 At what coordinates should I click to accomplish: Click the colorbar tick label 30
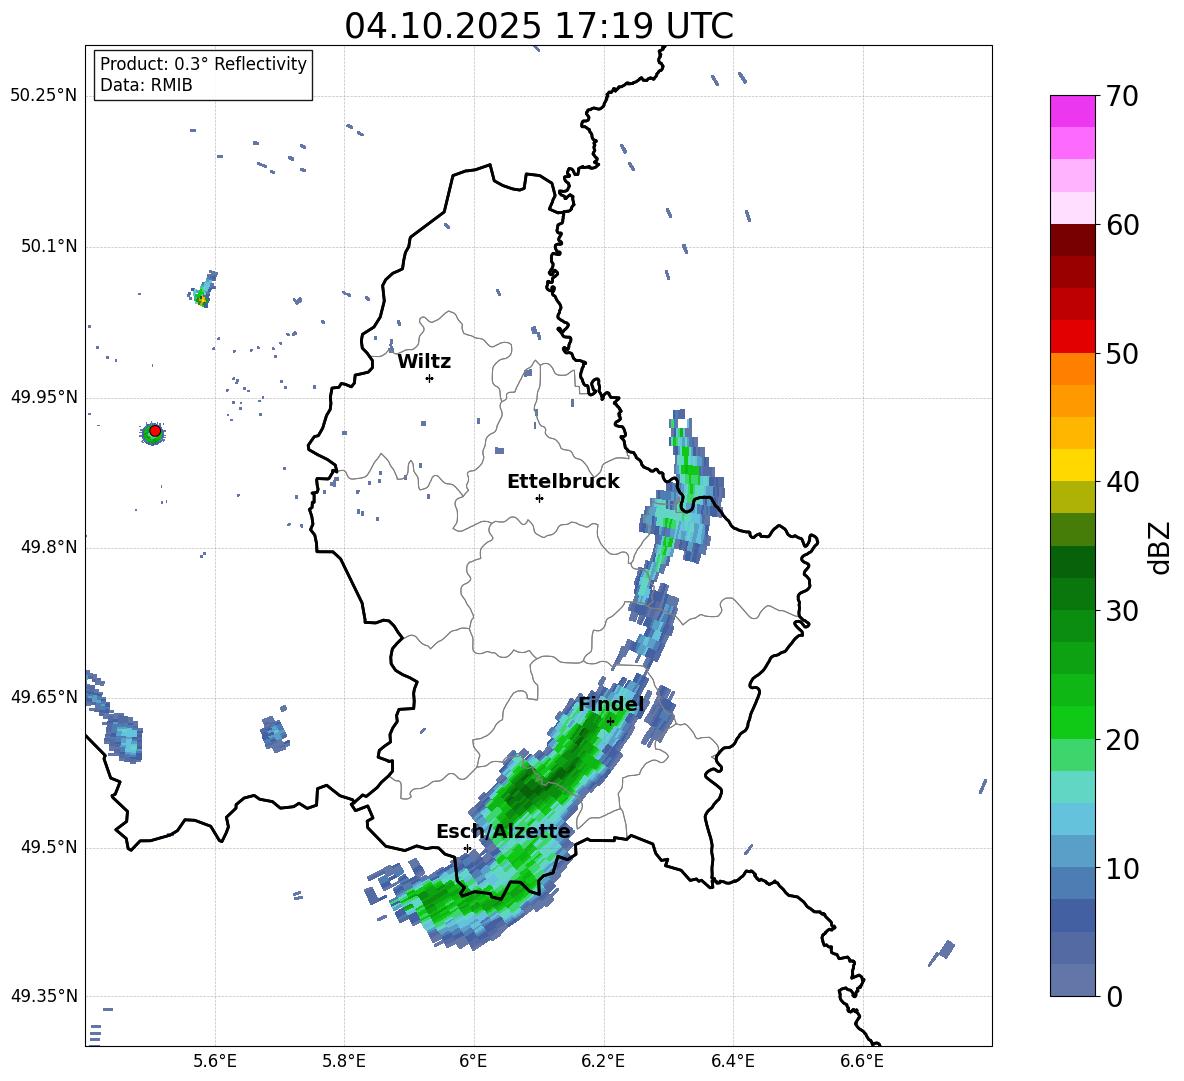(x=1122, y=611)
